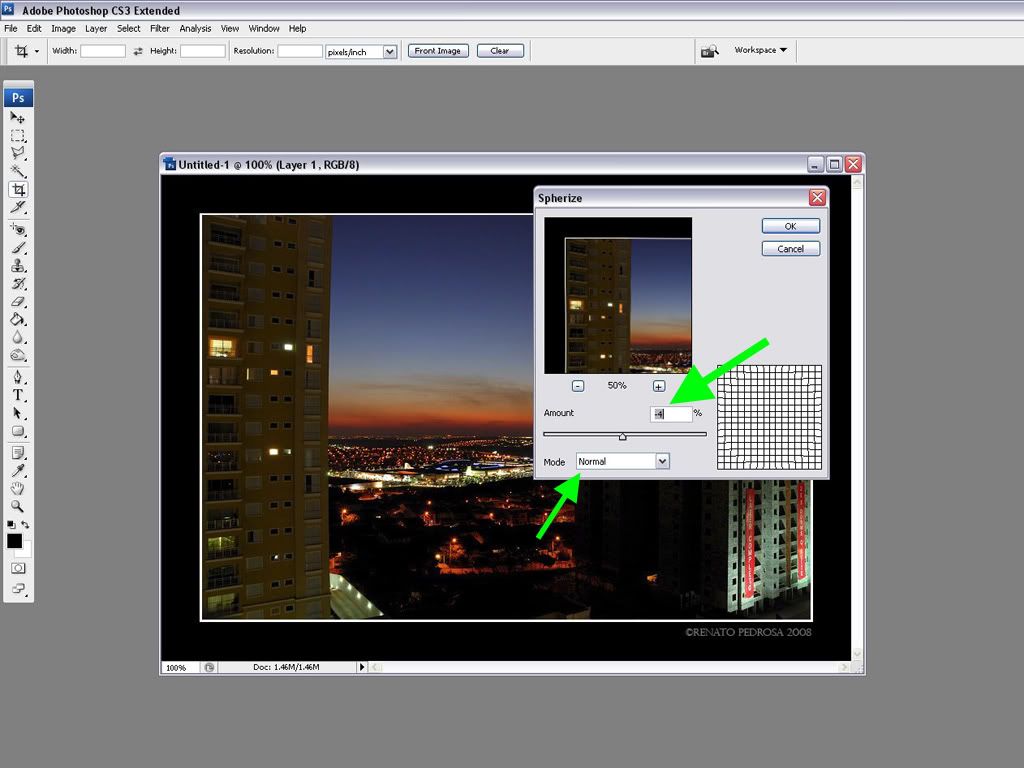The image size is (1024, 768).
Task: Toggle Quick Mask mode
Action: pyautogui.click(x=18, y=568)
